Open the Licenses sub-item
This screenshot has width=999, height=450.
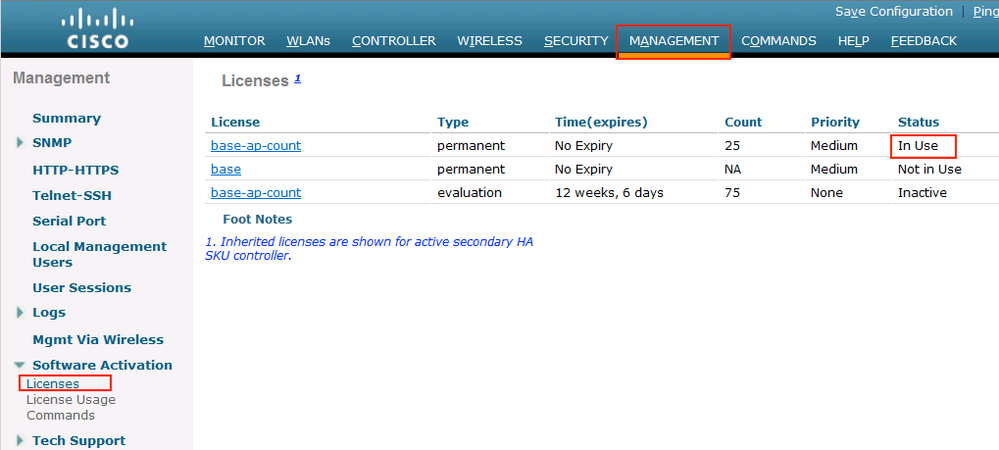(53, 384)
